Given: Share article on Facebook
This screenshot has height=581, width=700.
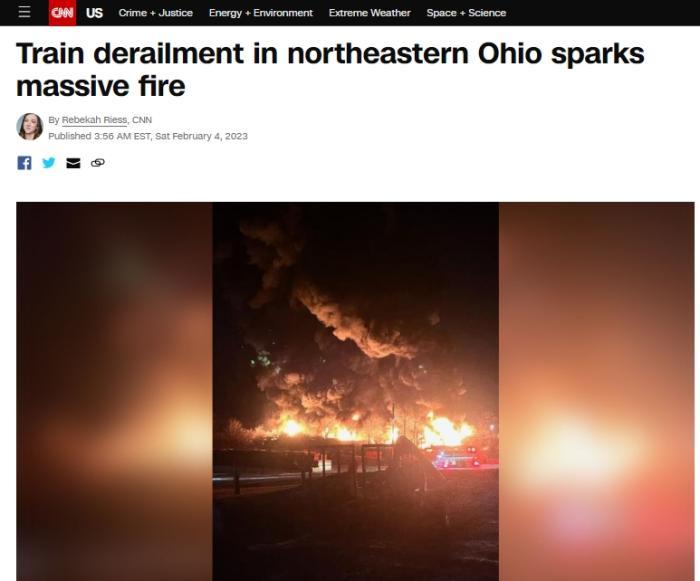Looking at the screenshot, I should 25,163.
